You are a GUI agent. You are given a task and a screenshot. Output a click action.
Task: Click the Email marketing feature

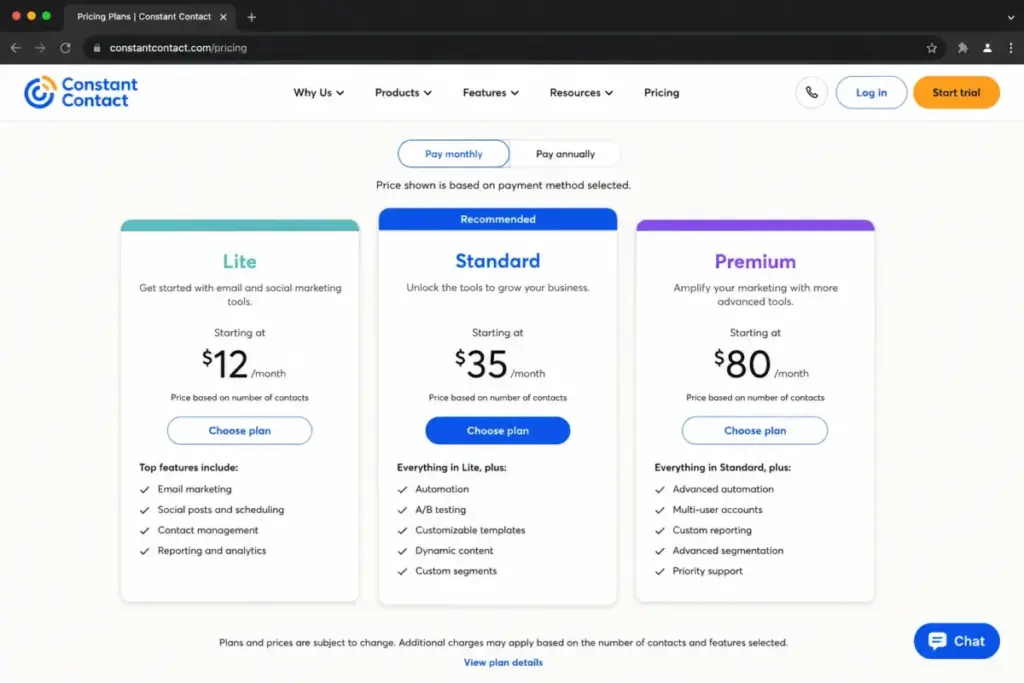pos(195,489)
